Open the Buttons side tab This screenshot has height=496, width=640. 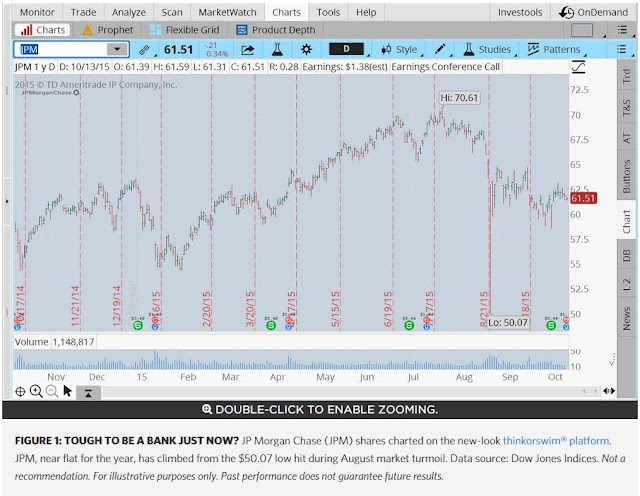[x=626, y=176]
